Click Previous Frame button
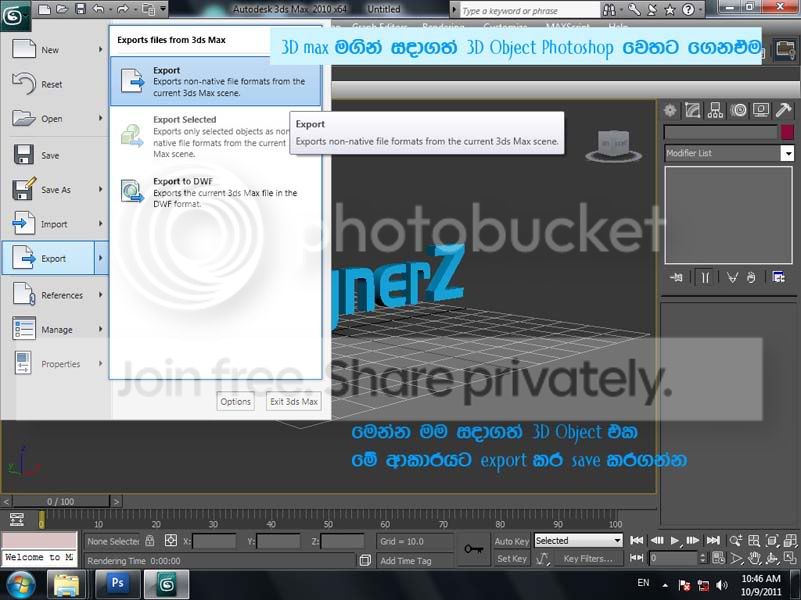 [657, 540]
